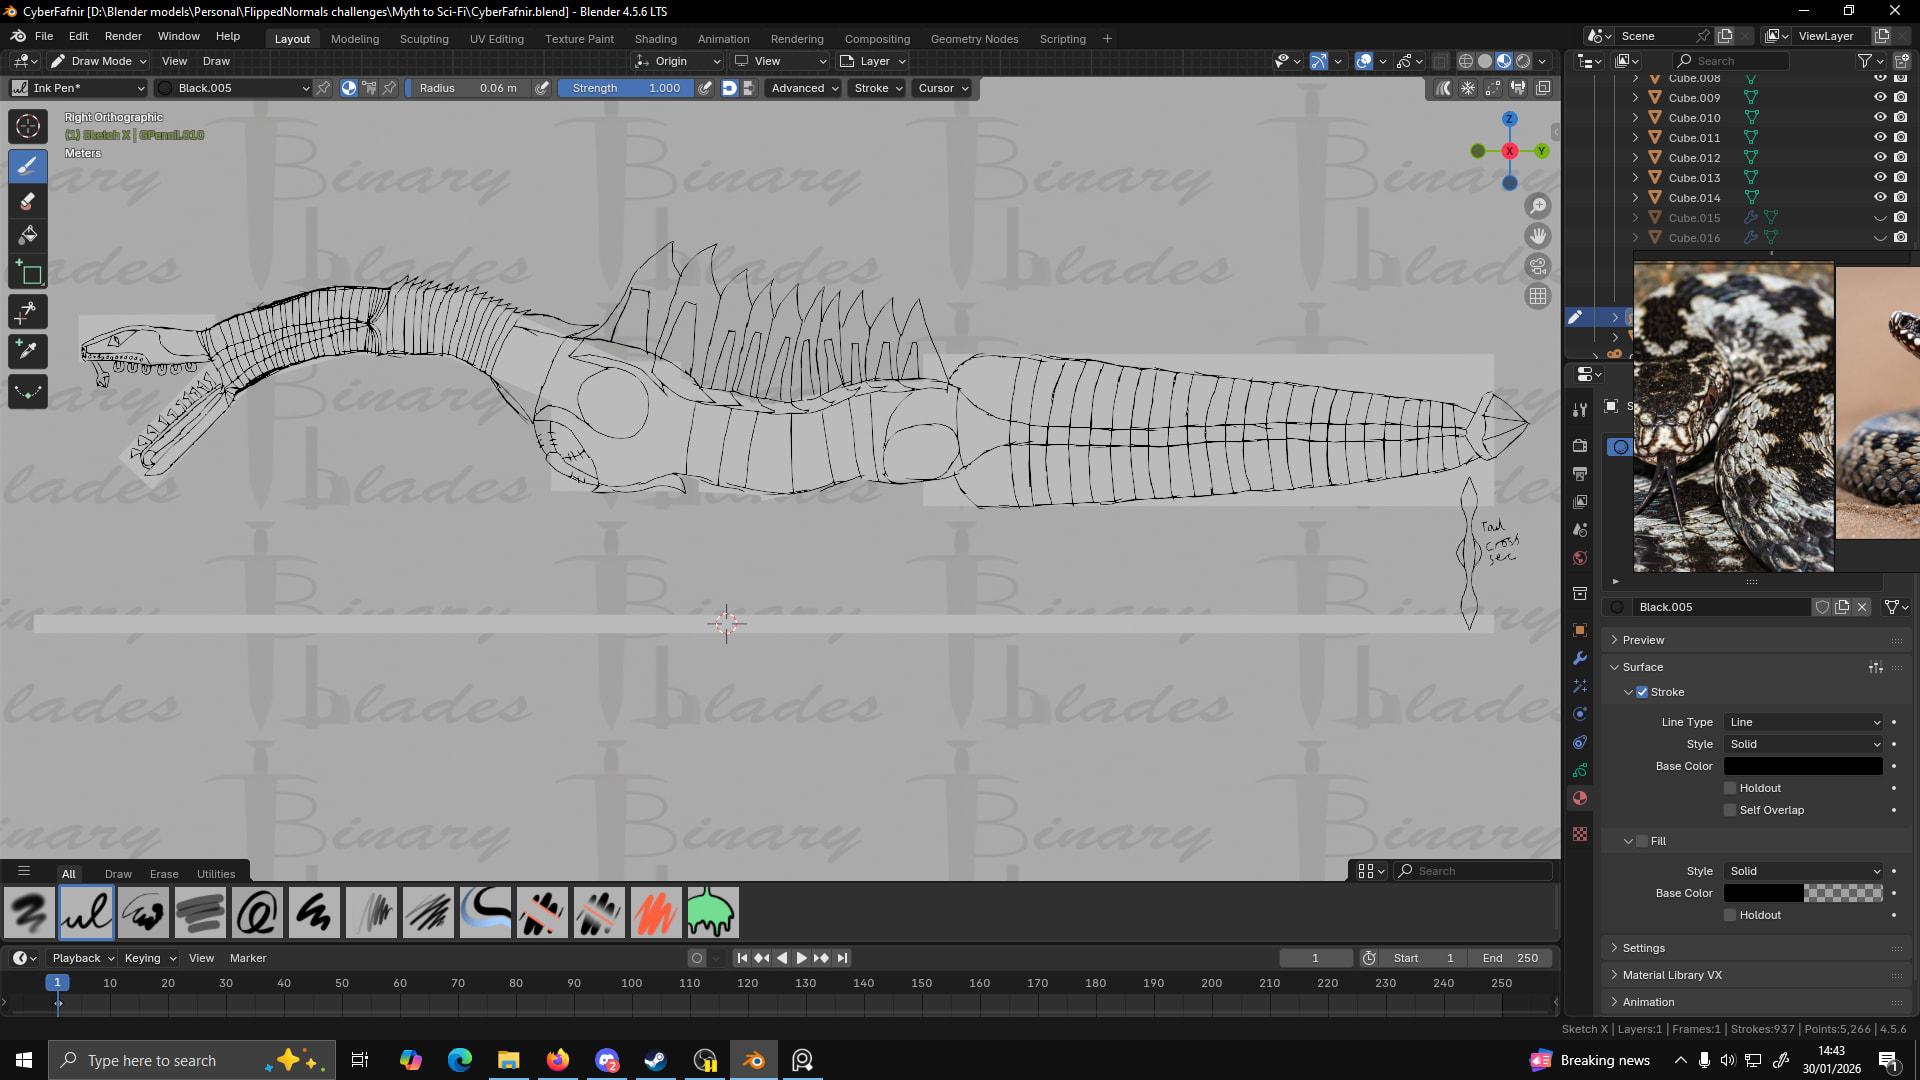The width and height of the screenshot is (1920, 1080).
Task: Select the Erase tool in left toolbar
Action: coord(28,201)
